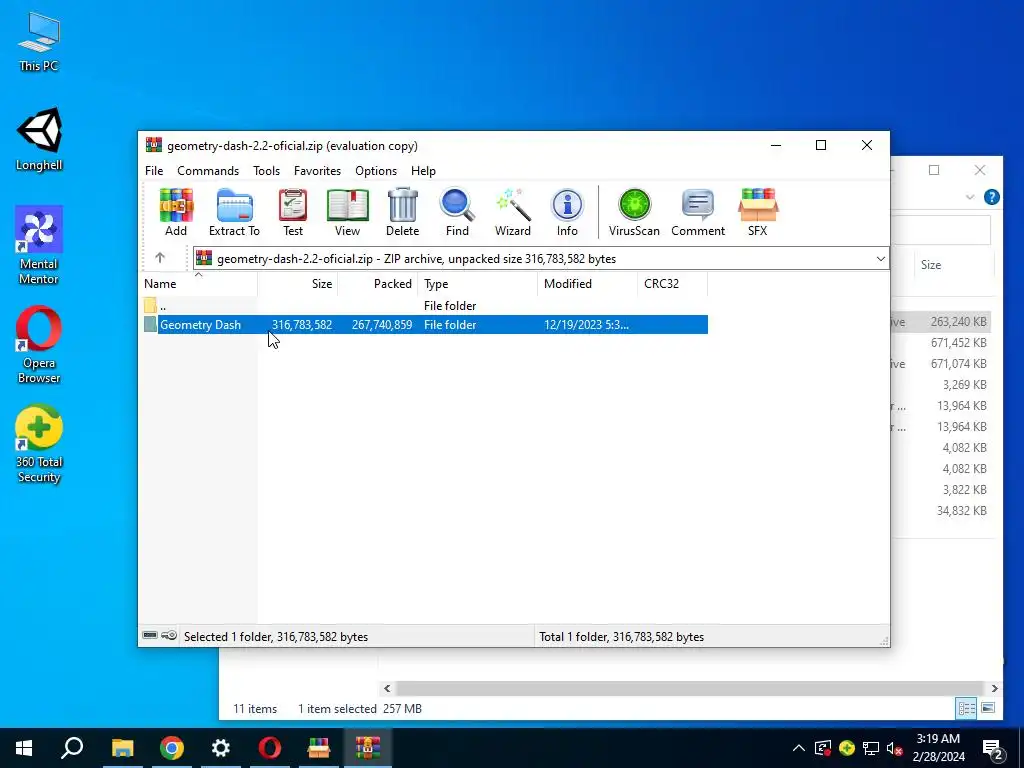This screenshot has height=768, width=1024.
Task: Open File Explorer from the taskbar
Action: (x=122, y=748)
